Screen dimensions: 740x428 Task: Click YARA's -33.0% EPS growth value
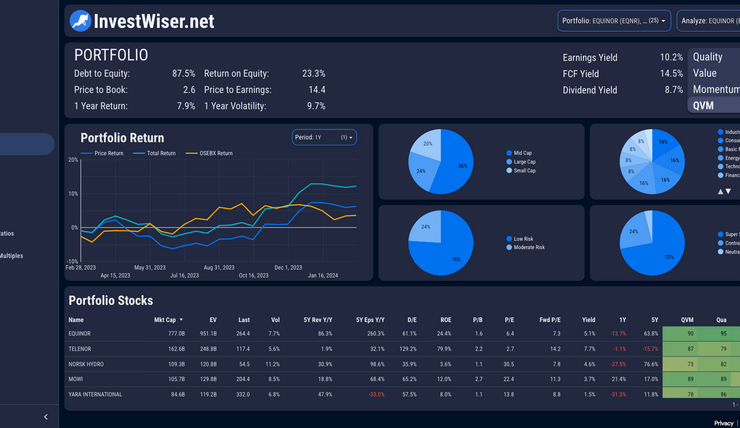(x=377, y=394)
